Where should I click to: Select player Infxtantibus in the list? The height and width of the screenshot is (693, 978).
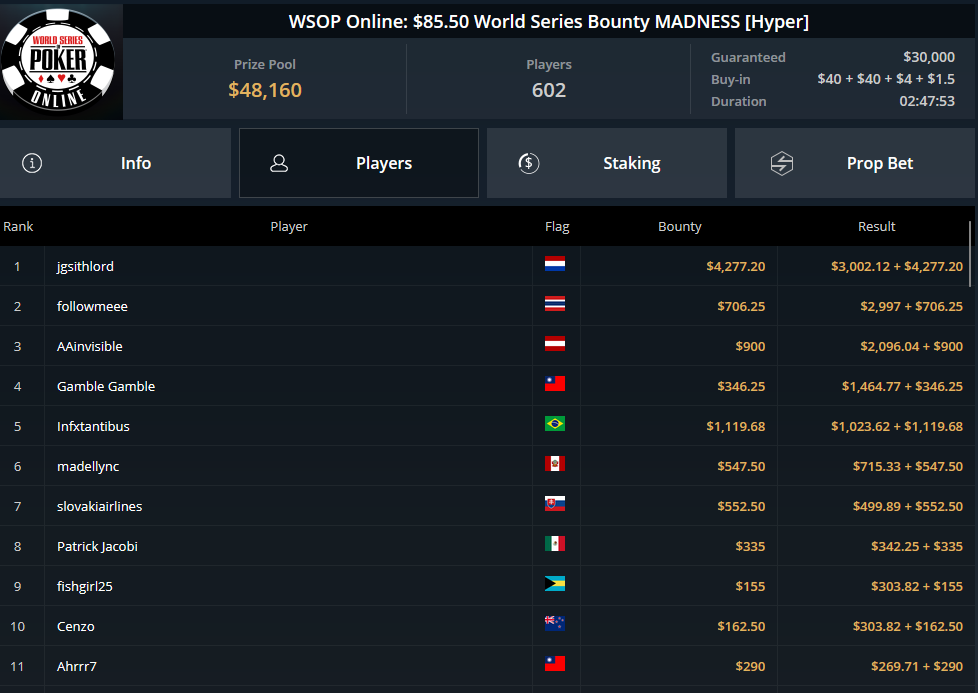coord(94,426)
